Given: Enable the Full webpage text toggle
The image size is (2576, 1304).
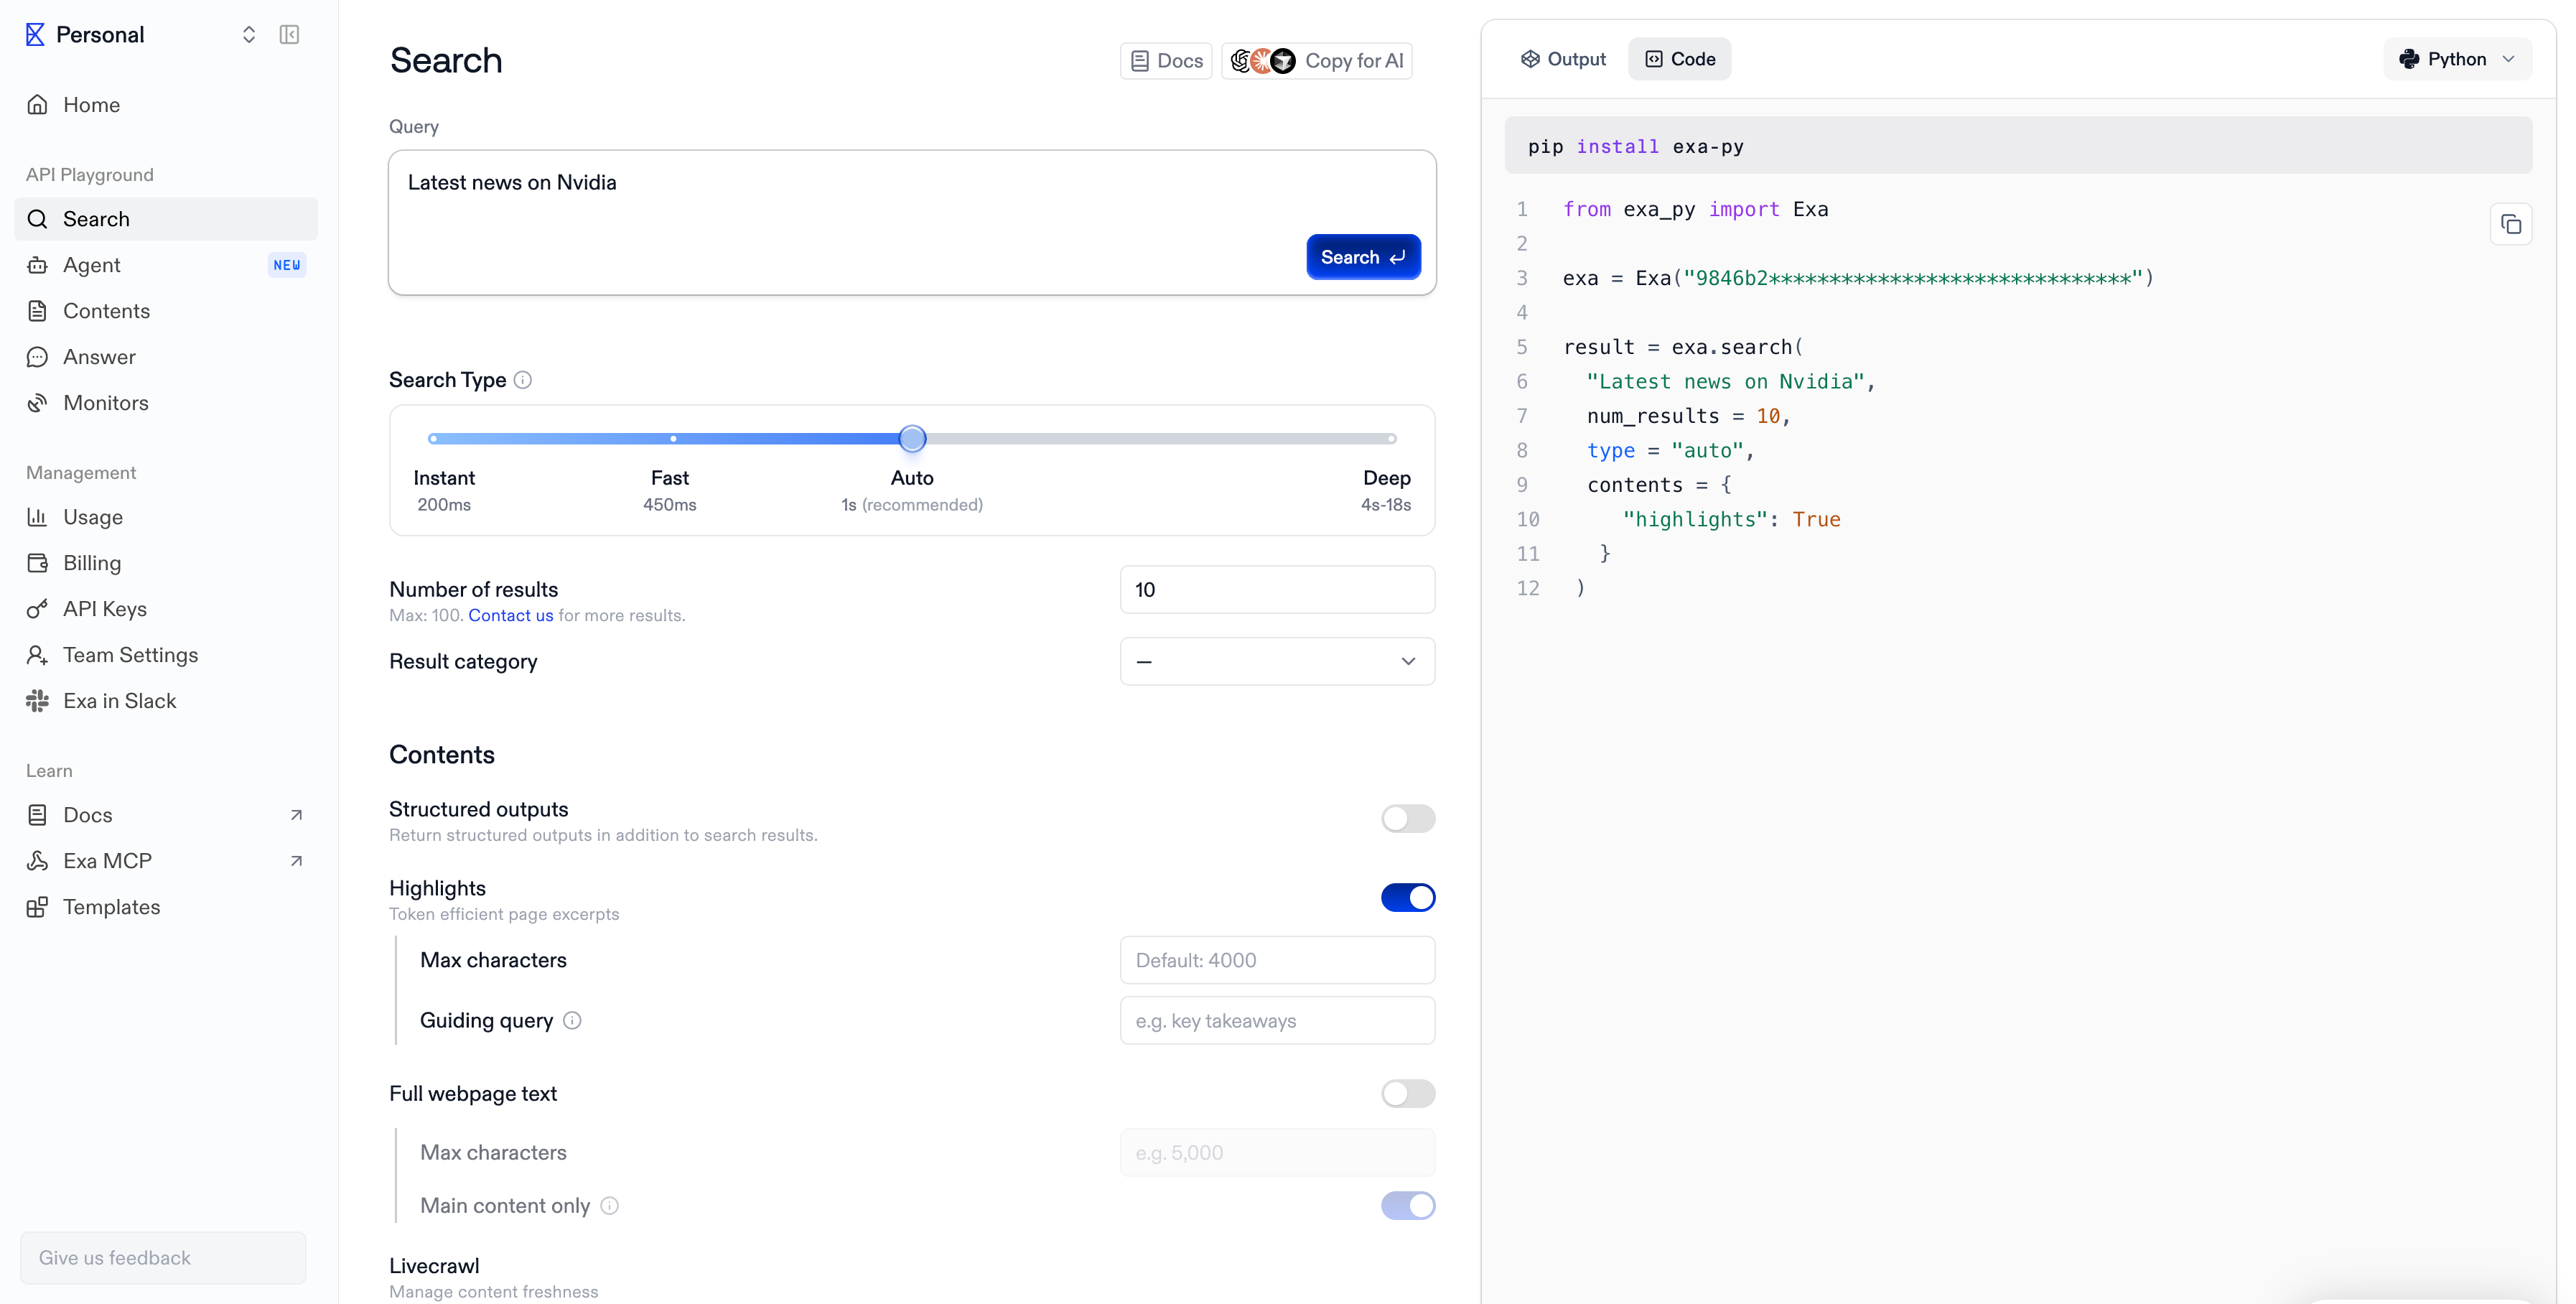Looking at the screenshot, I should click(x=1408, y=1093).
